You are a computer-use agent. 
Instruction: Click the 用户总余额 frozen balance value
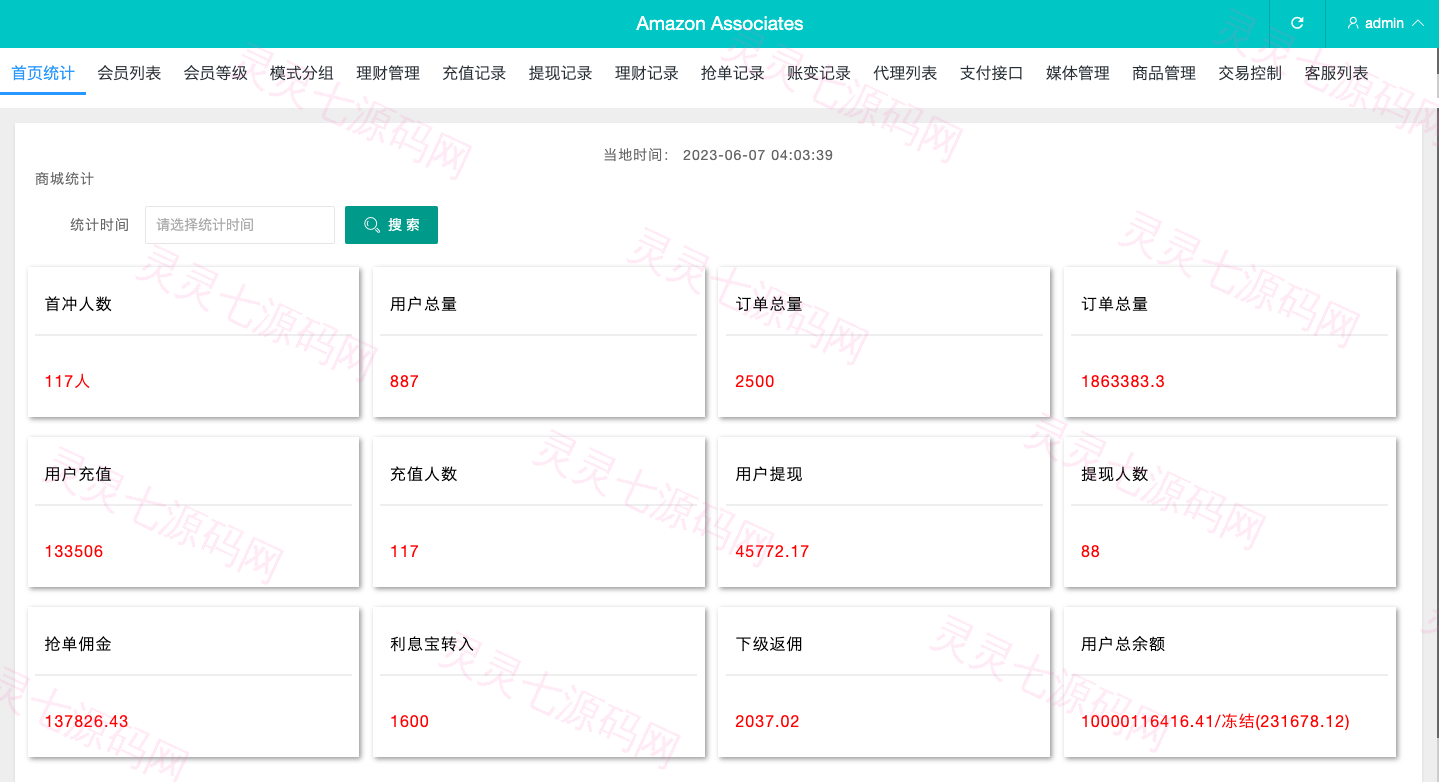point(1215,721)
